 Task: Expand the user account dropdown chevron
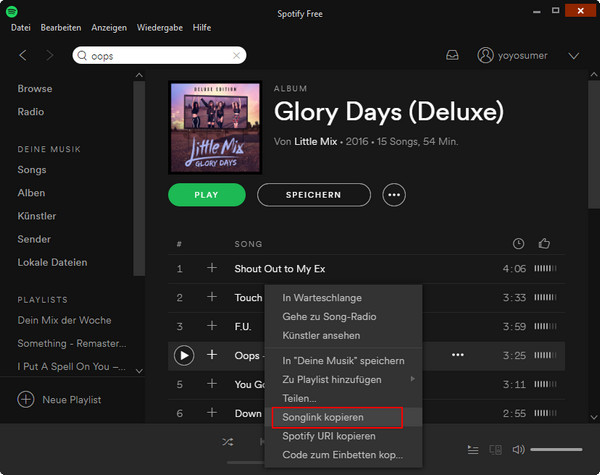tap(574, 56)
